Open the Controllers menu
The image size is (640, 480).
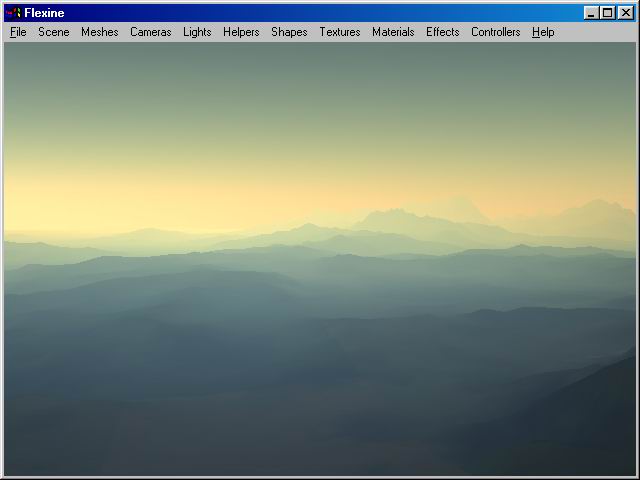[496, 32]
